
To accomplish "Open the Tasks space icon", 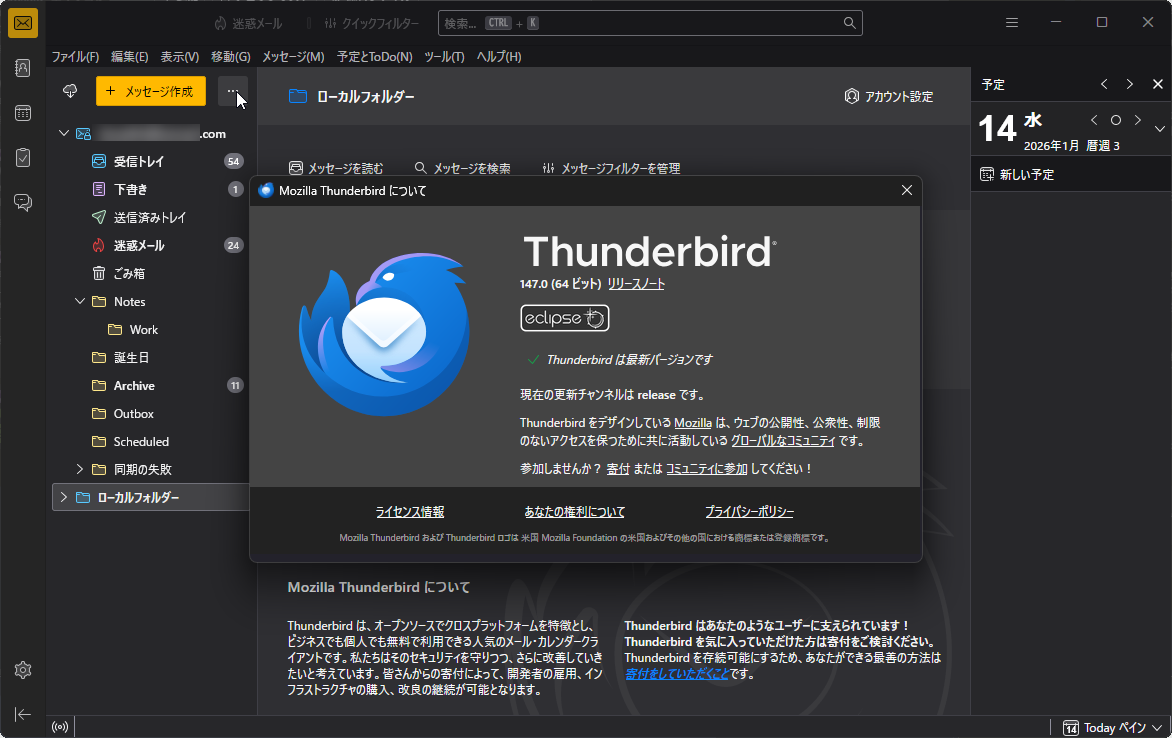I will (x=22, y=157).
